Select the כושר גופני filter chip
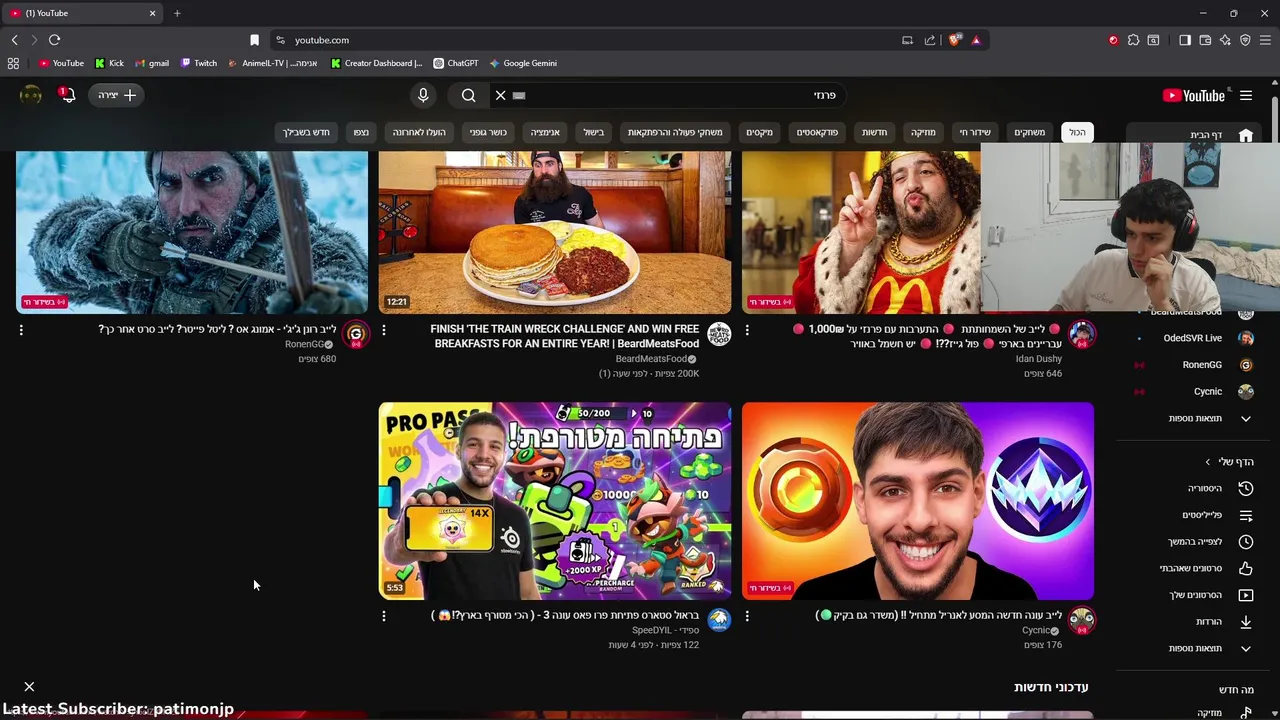1280x720 pixels. pyautogui.click(x=488, y=132)
